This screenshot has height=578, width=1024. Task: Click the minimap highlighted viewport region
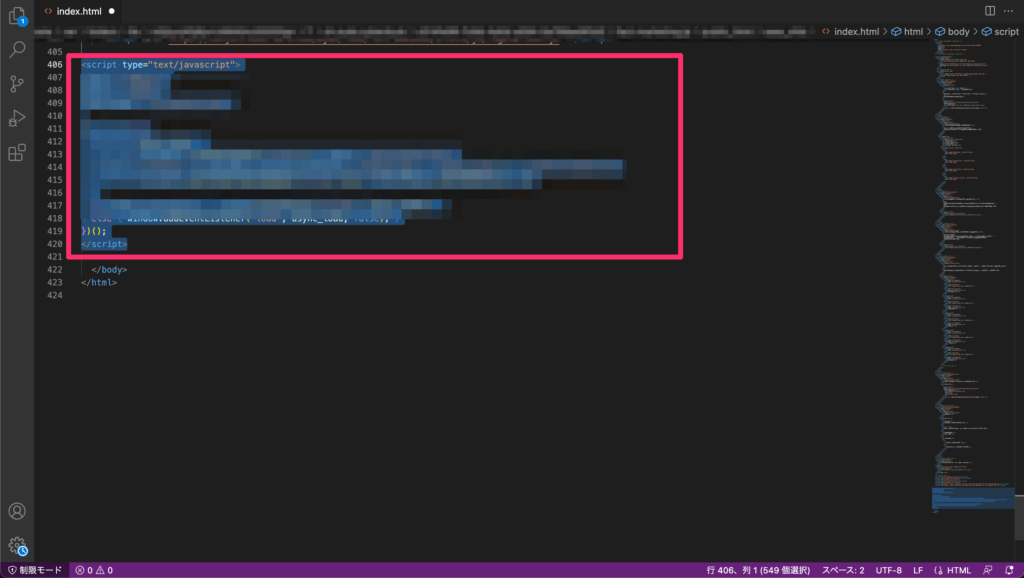tap(972, 497)
